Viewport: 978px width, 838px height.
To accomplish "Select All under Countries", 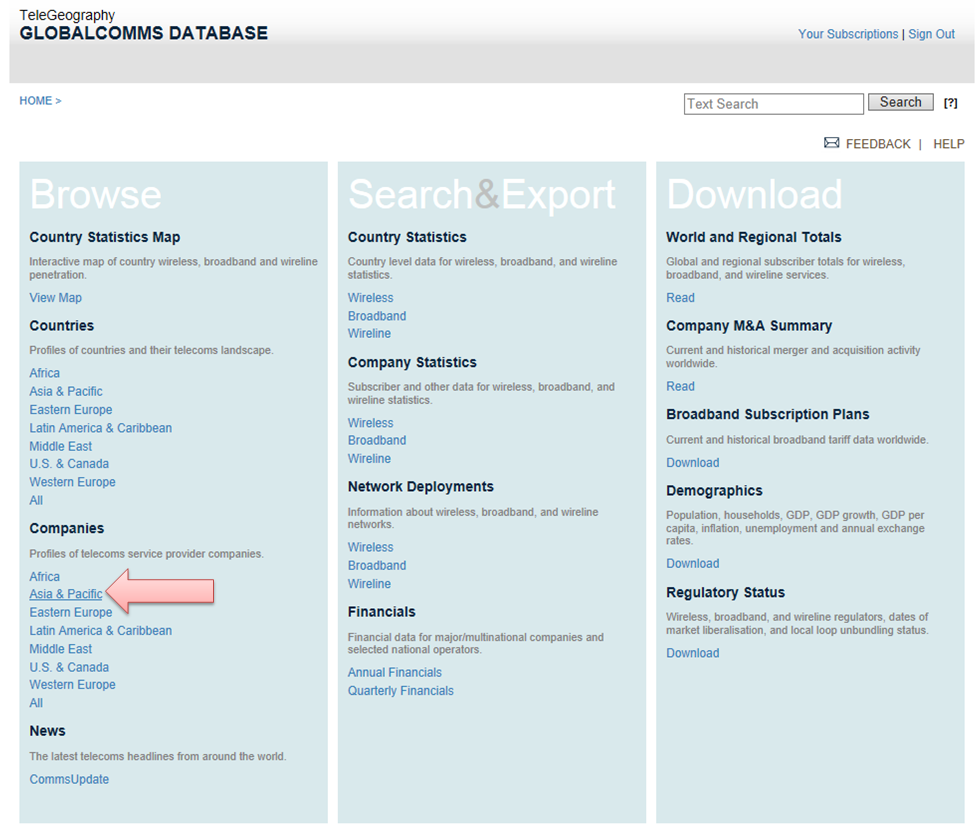I will coord(36,500).
